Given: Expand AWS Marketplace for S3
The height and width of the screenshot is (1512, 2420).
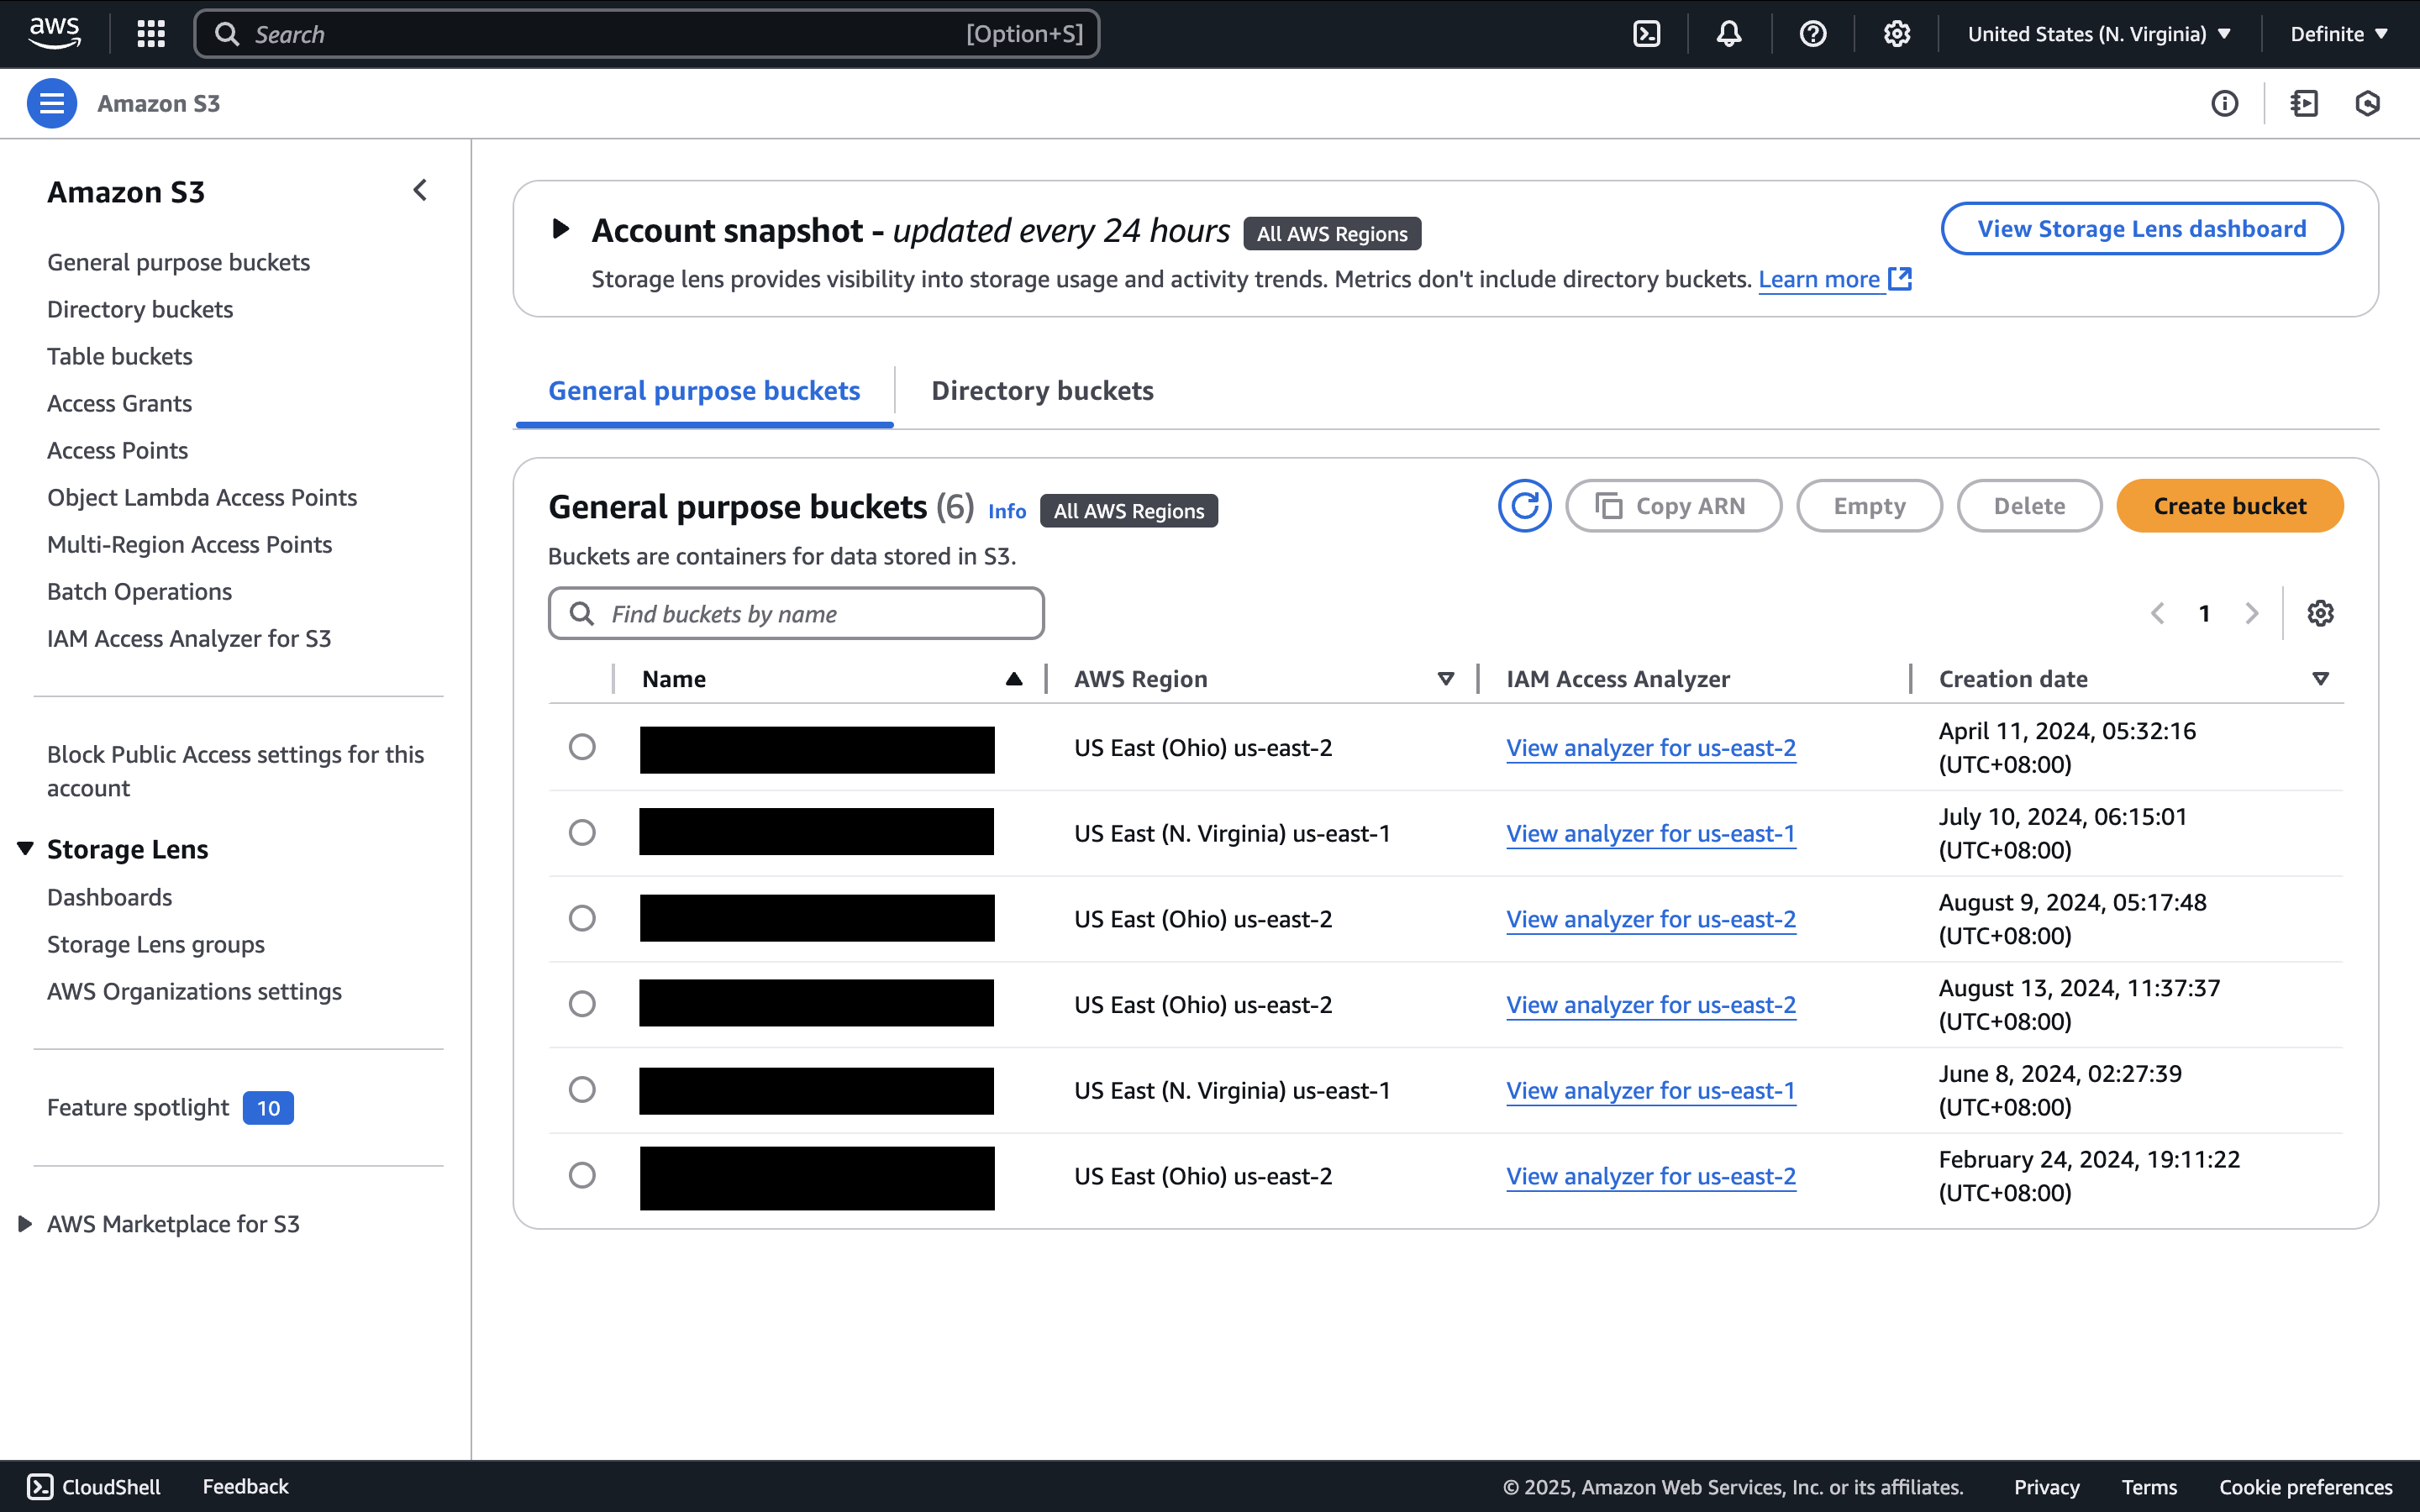Looking at the screenshot, I should click(26, 1224).
